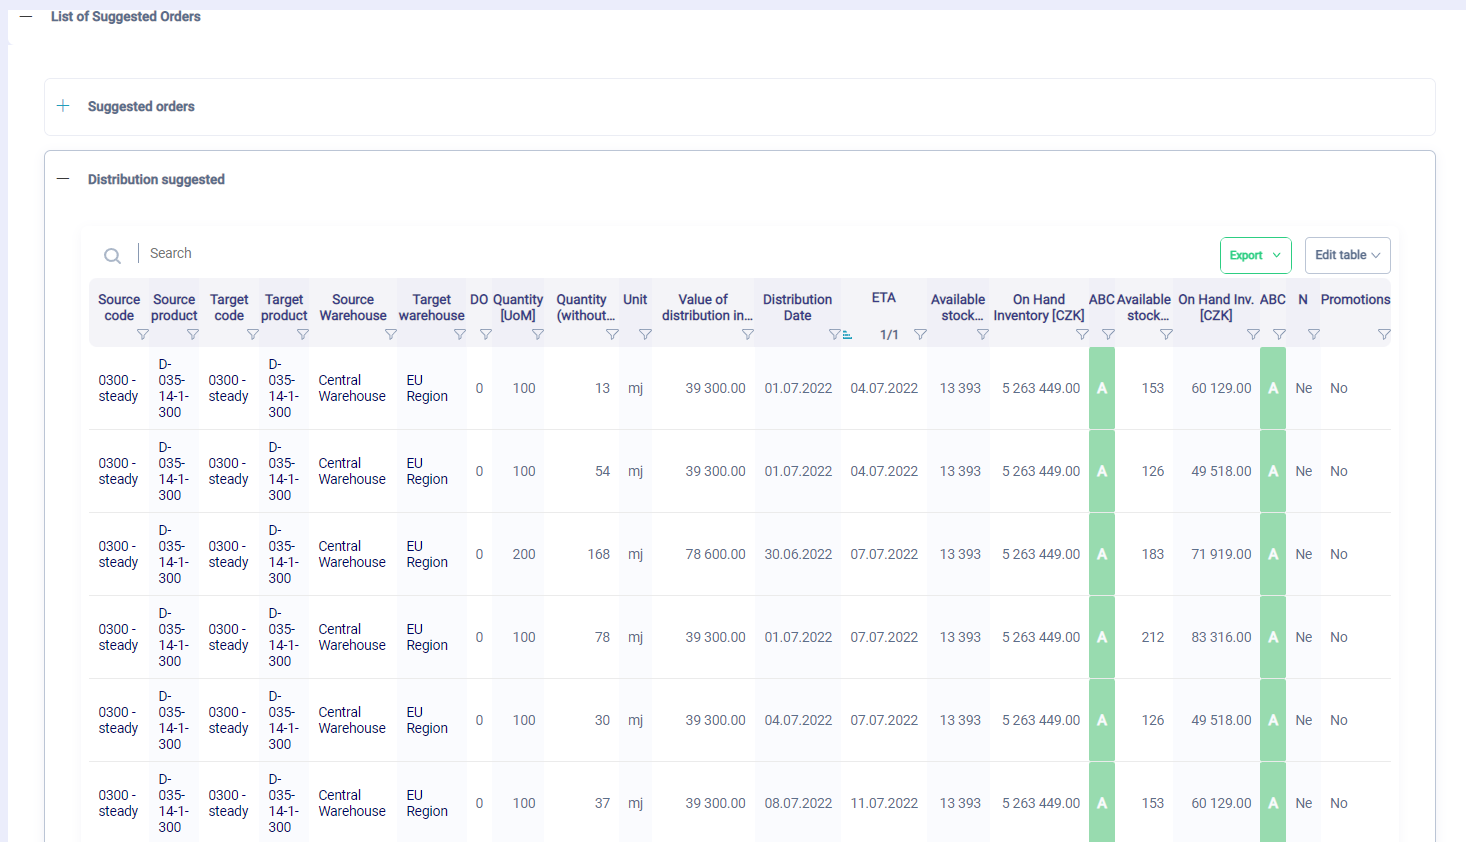Expand the Suggested orders section
1466x842 pixels.
64,106
